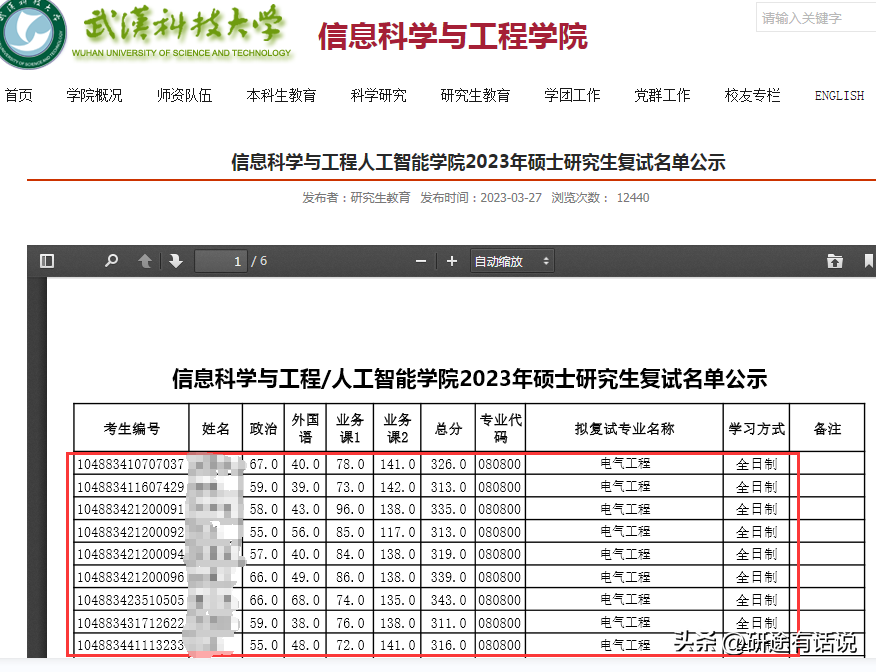Image resolution: width=876 pixels, height=672 pixels.
Task: Click total score 311.0
Action: click(x=448, y=623)
